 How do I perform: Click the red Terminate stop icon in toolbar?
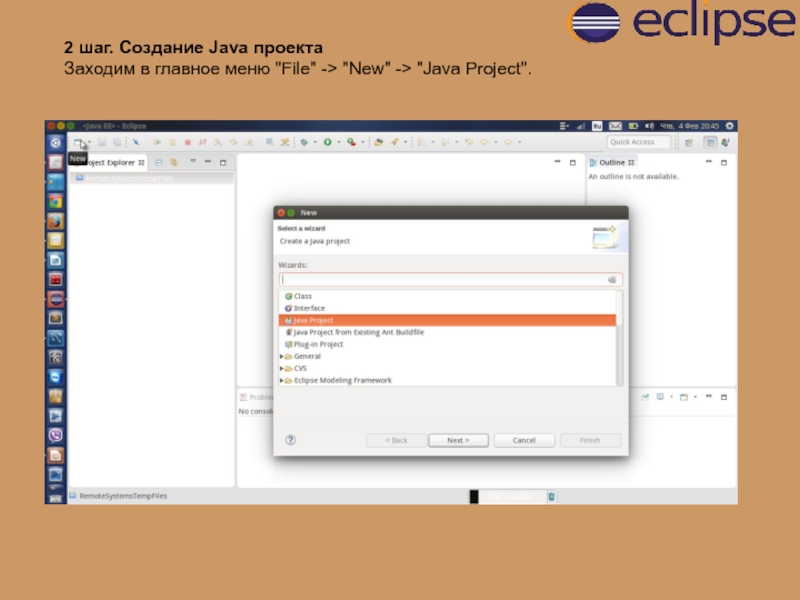tap(188, 142)
